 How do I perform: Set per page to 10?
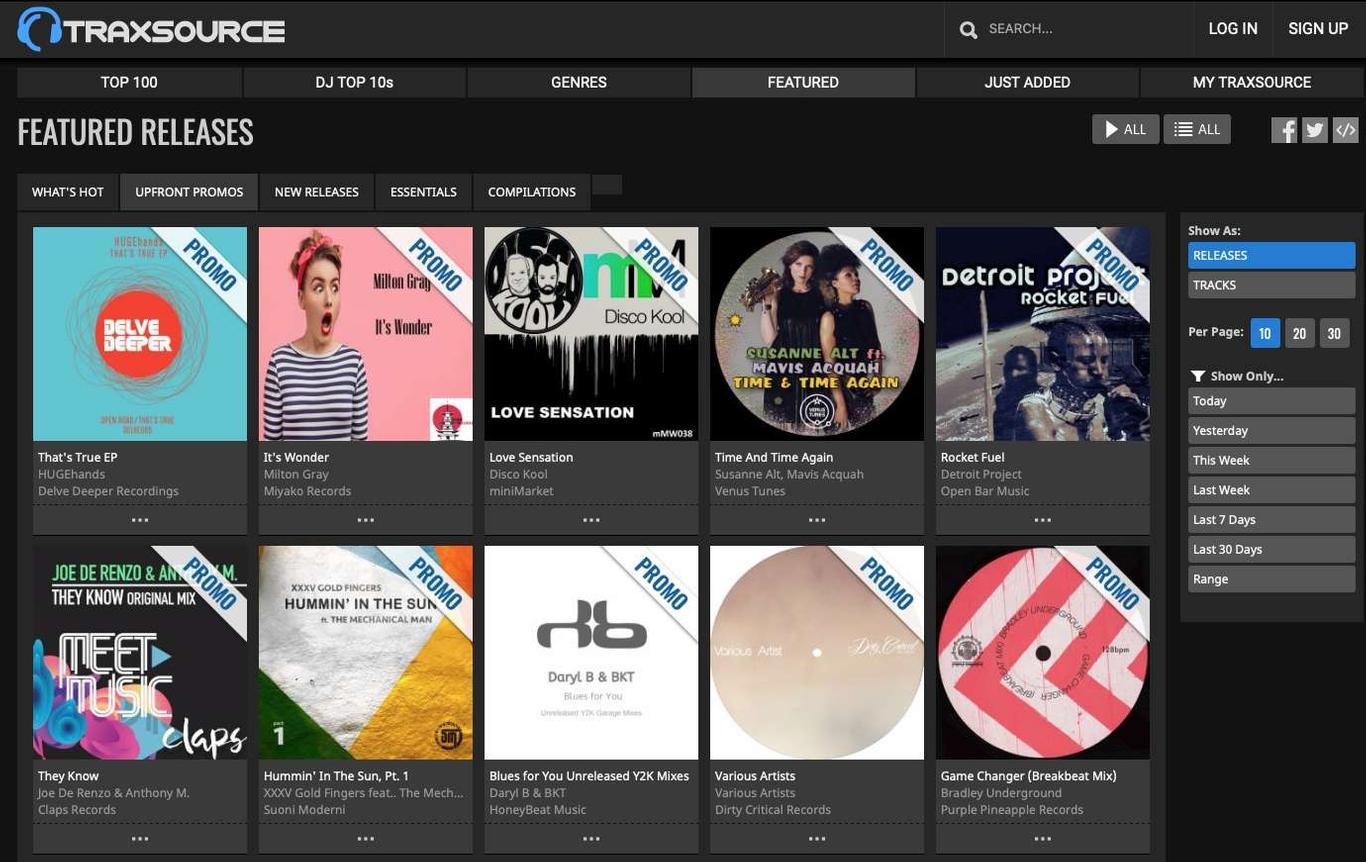pyautogui.click(x=1264, y=333)
